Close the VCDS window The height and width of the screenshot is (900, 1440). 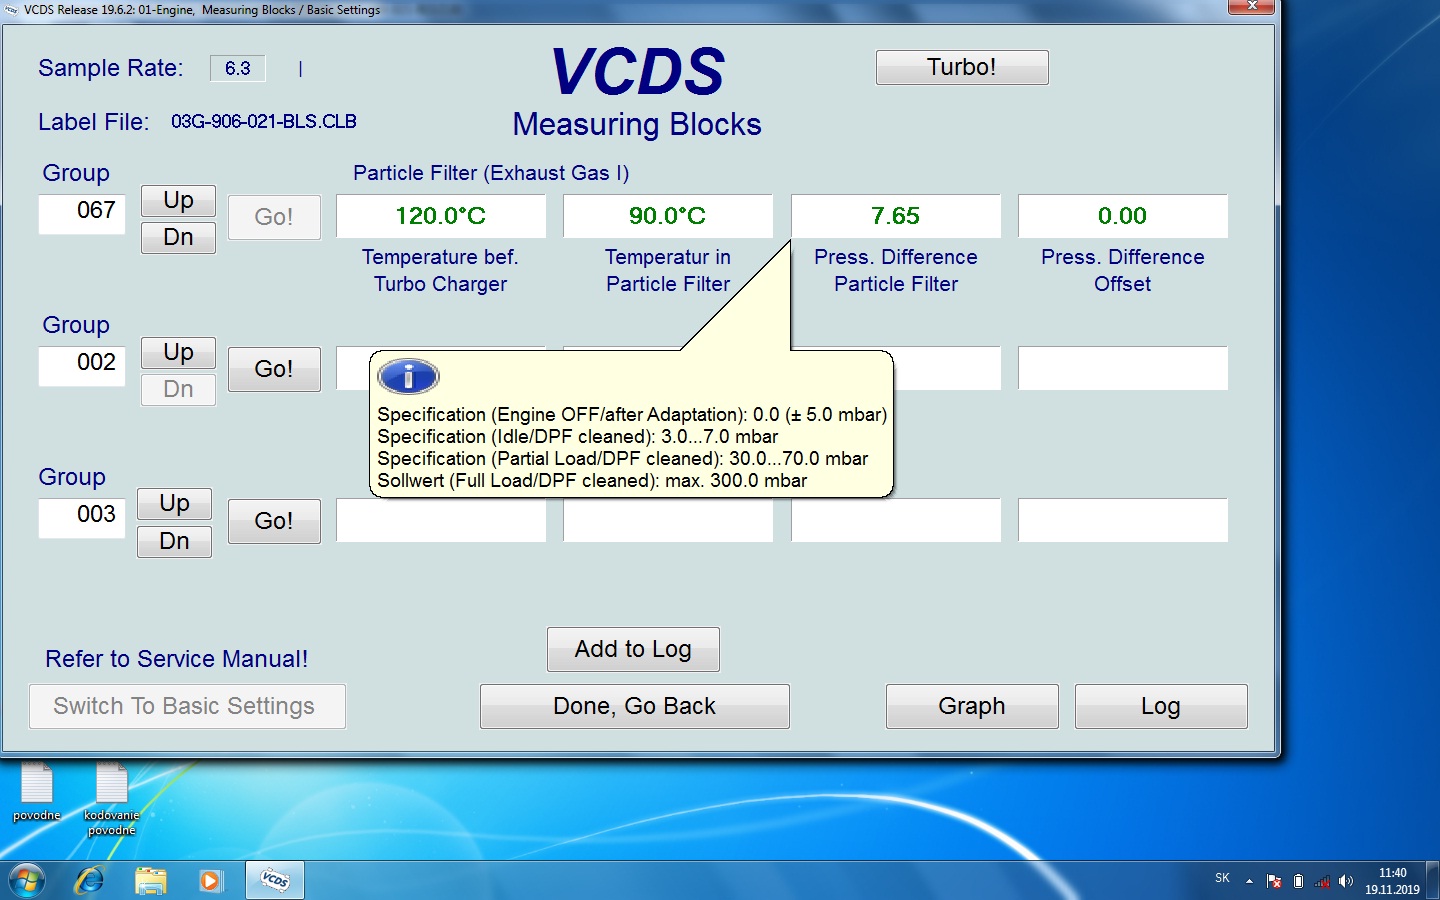tap(1251, 6)
